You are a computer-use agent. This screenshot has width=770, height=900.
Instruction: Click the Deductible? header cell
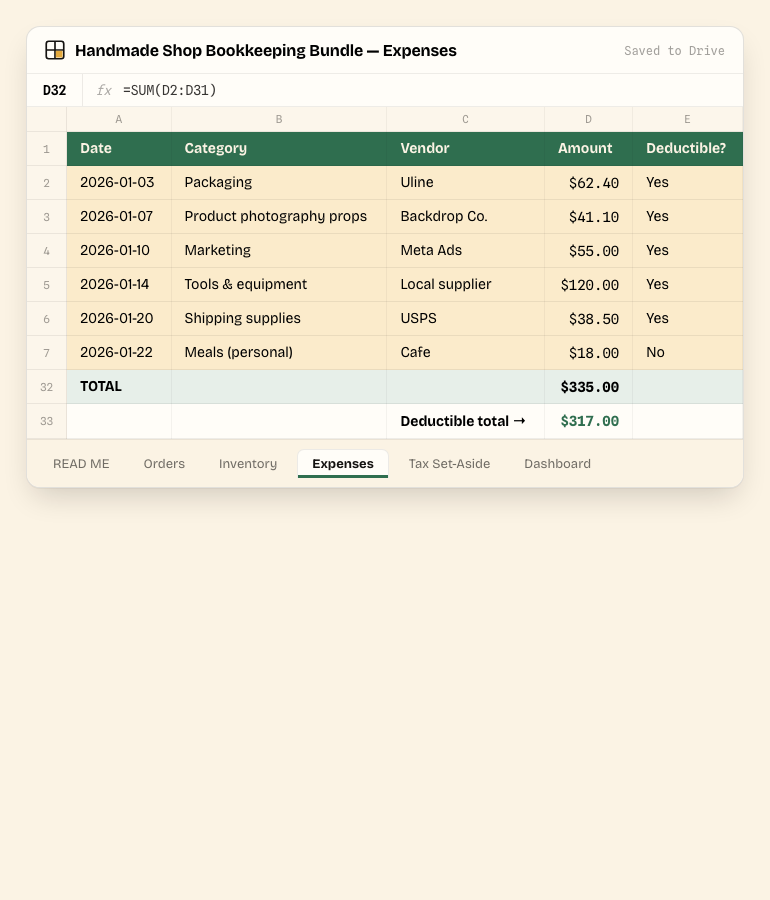pos(687,149)
